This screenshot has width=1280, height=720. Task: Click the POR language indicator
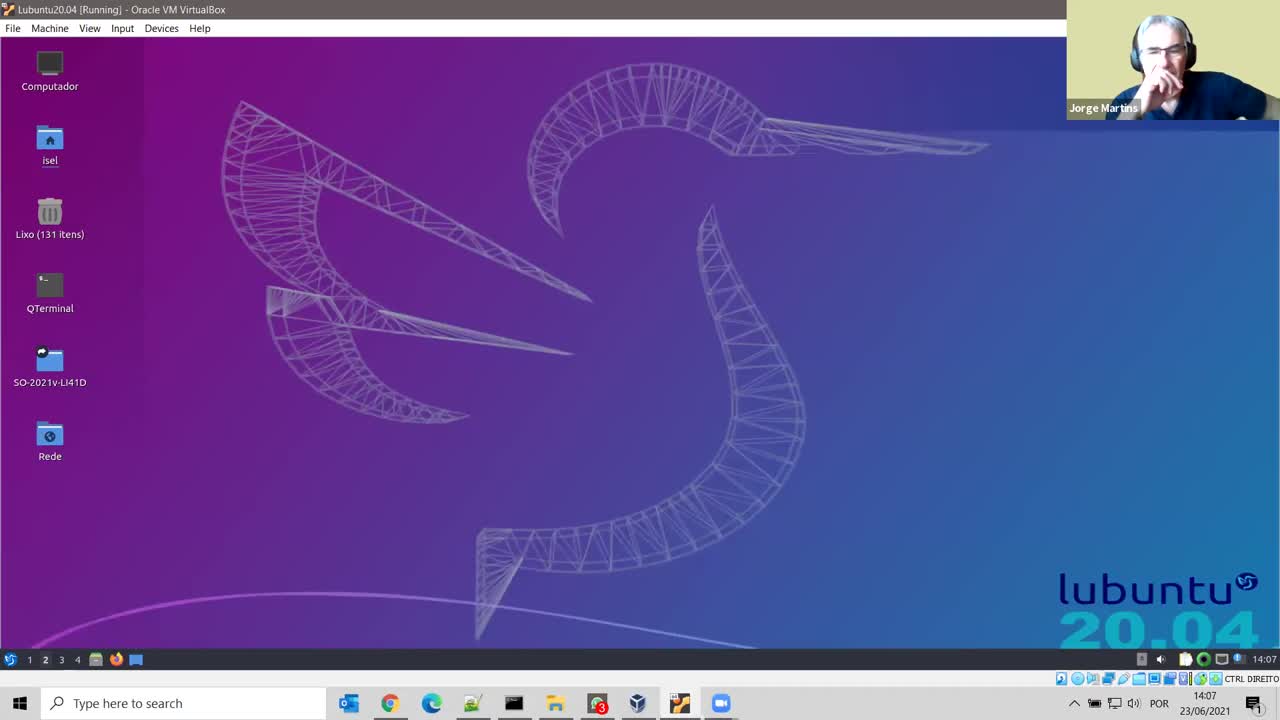coord(1159,703)
